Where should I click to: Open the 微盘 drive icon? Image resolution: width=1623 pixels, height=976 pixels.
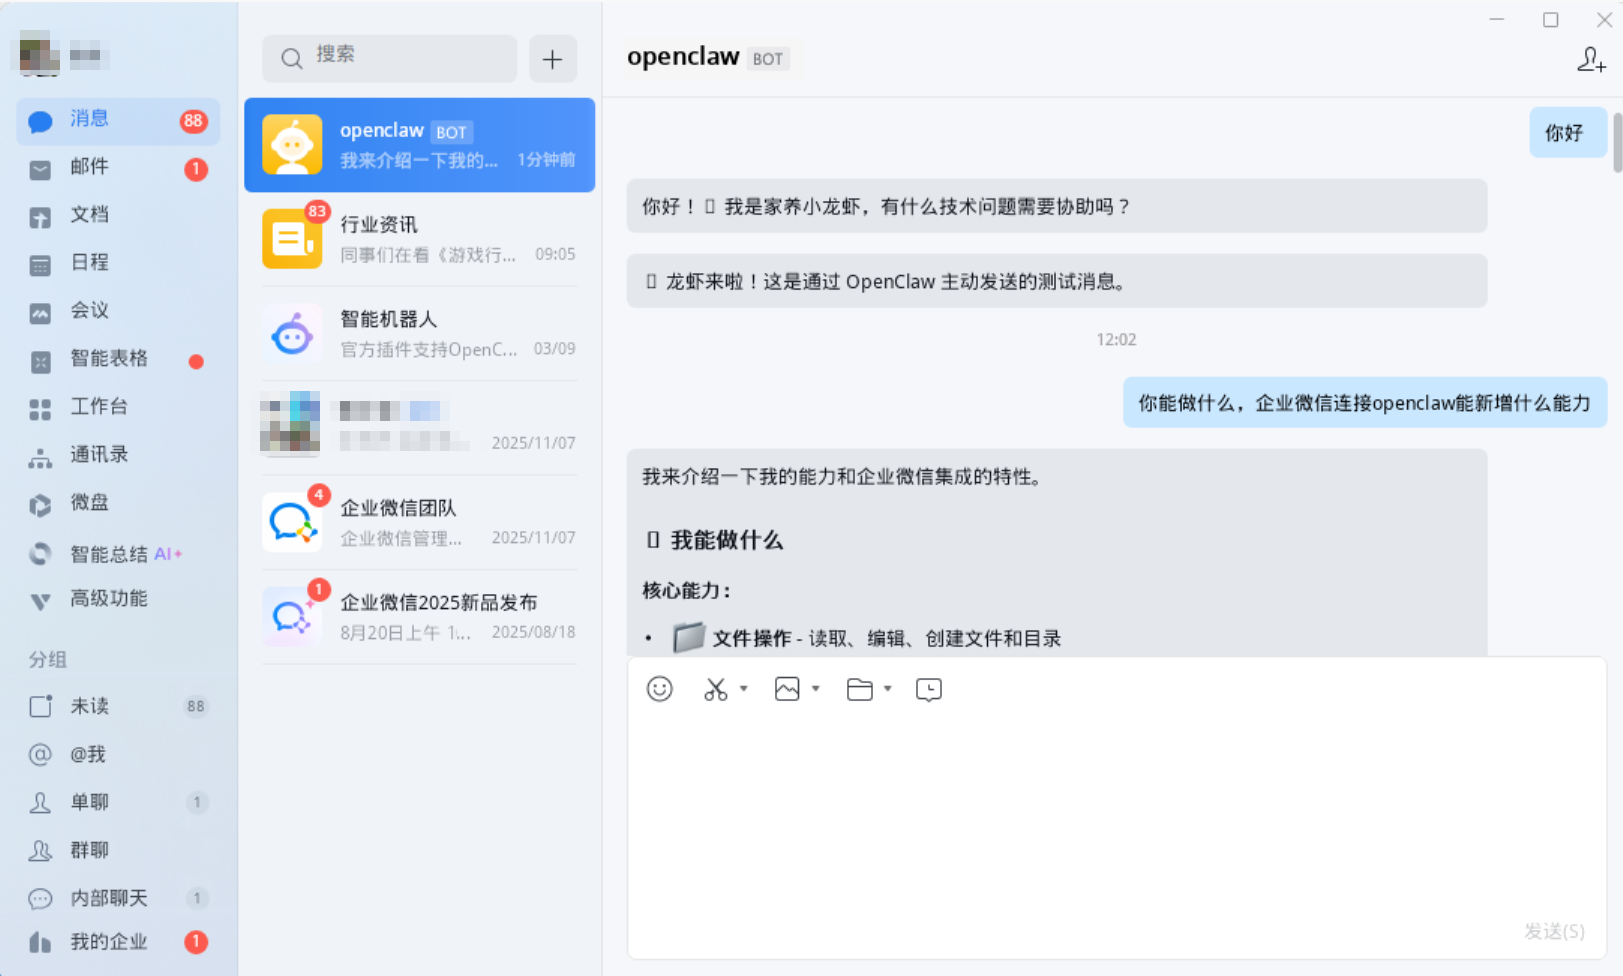click(x=40, y=504)
